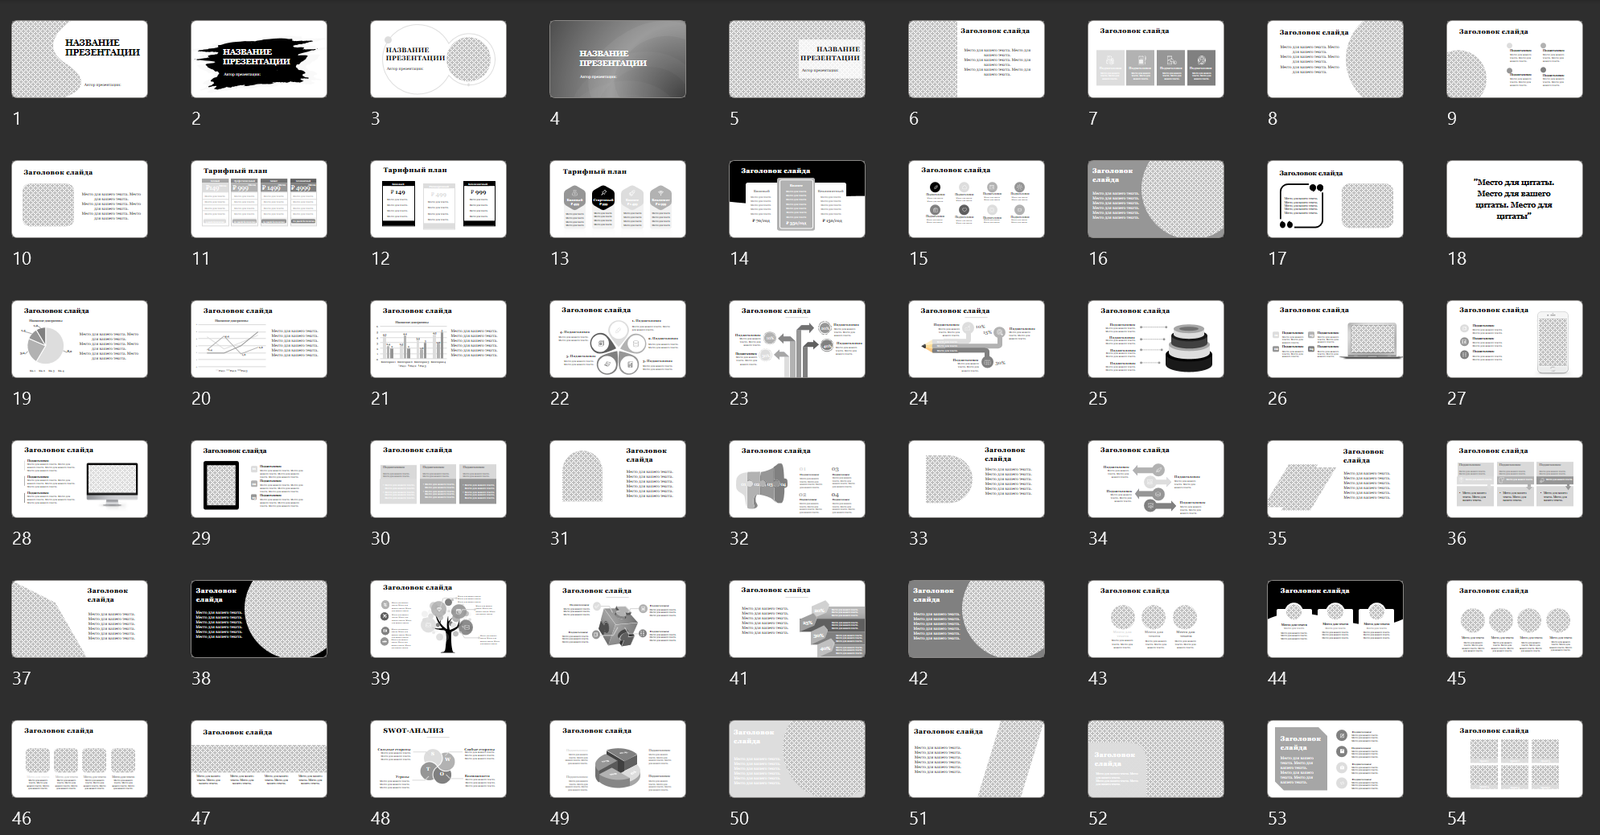Select slide 19 with pie chart
This screenshot has width=1600, height=835.
(79, 339)
